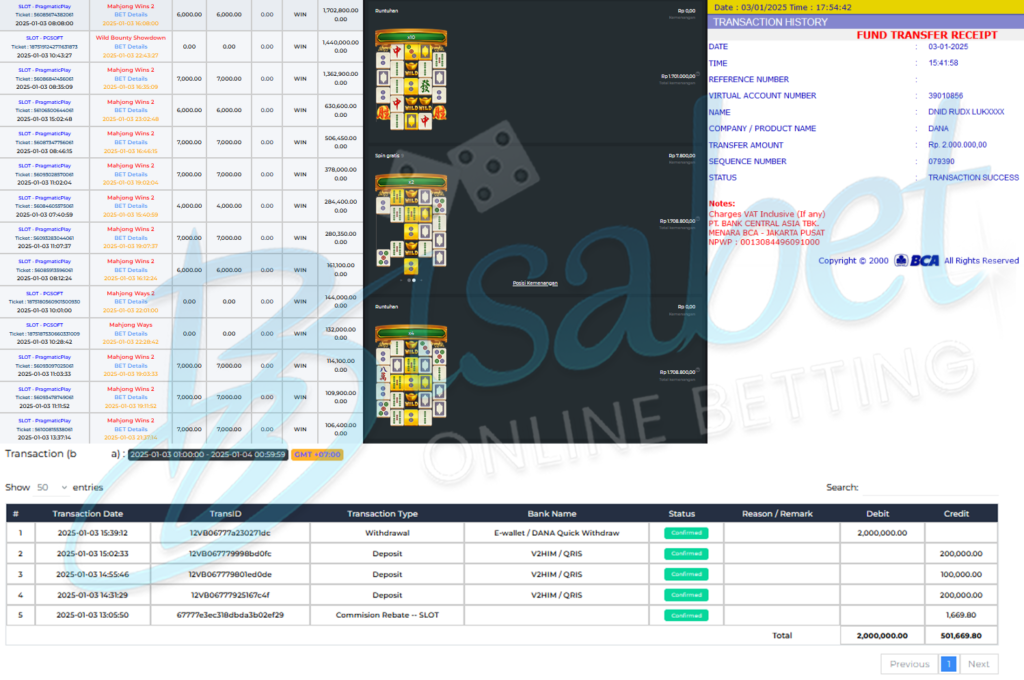This screenshot has height=680, width=1024.
Task: Click Confirmed badge for Commision Rebate row
Action: tap(686, 615)
